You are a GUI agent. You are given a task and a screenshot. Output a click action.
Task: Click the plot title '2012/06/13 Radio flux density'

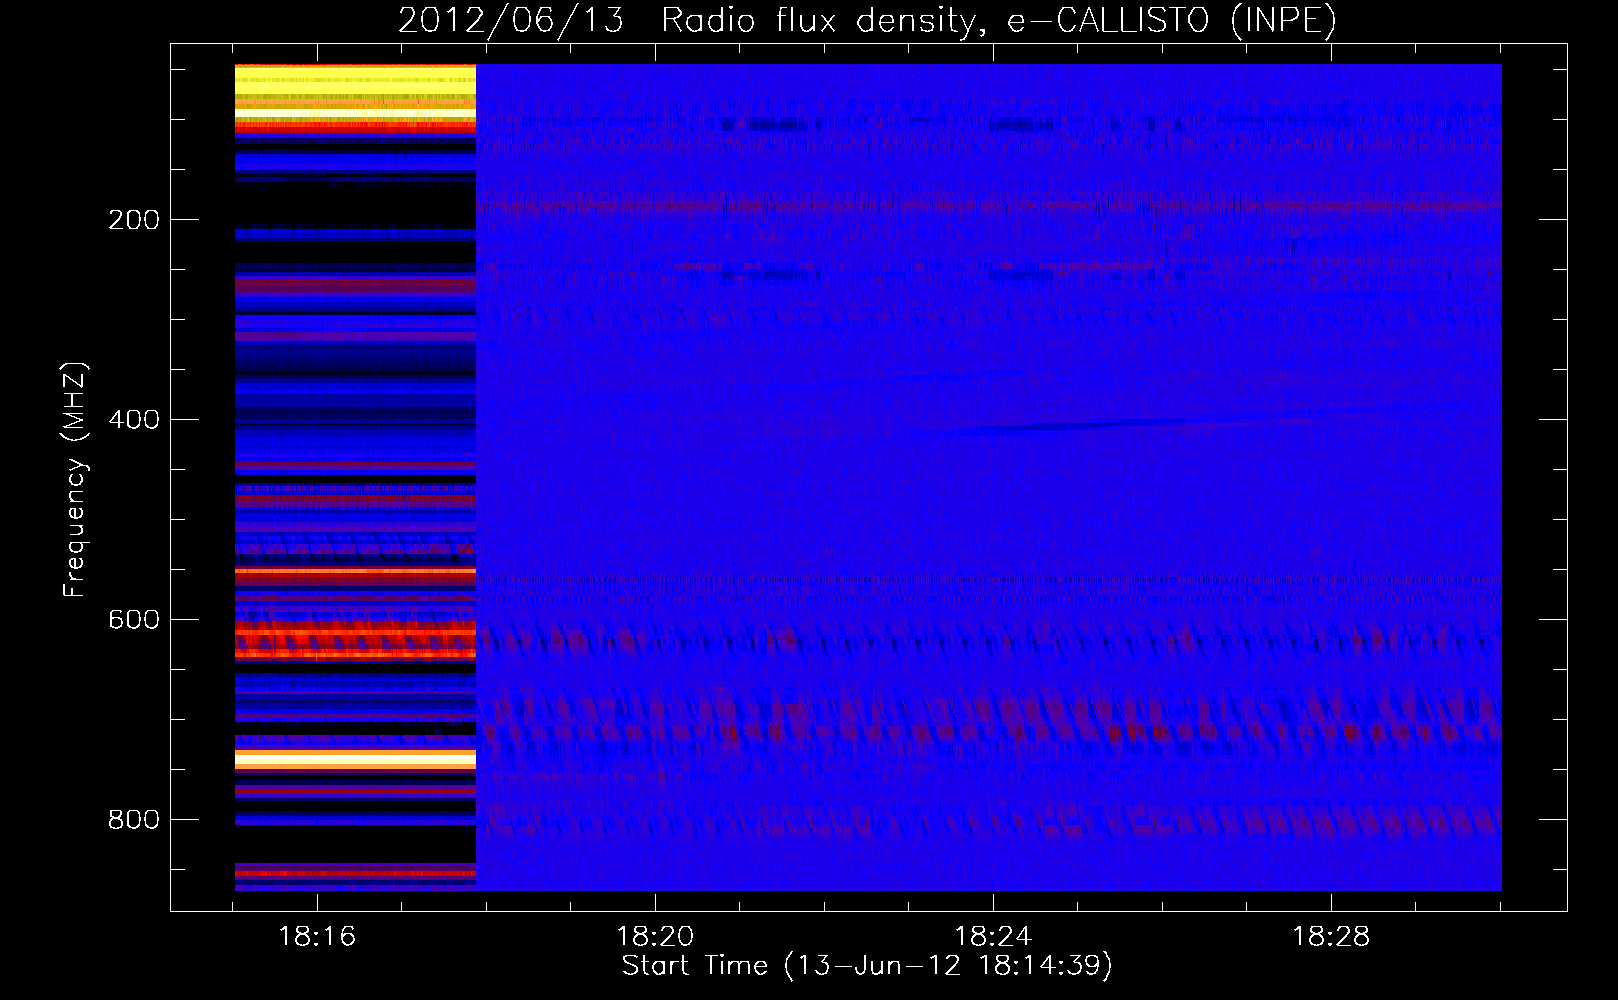click(687, 21)
